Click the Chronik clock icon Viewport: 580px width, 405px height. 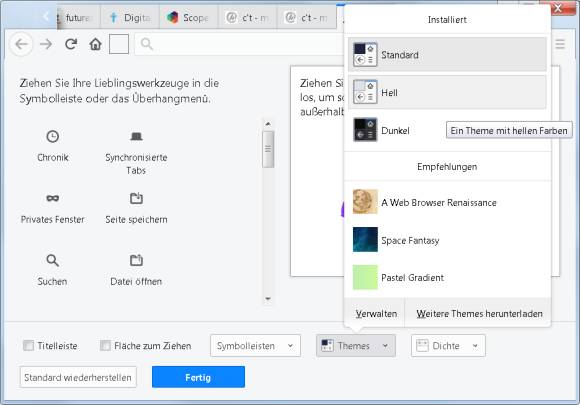click(53, 136)
